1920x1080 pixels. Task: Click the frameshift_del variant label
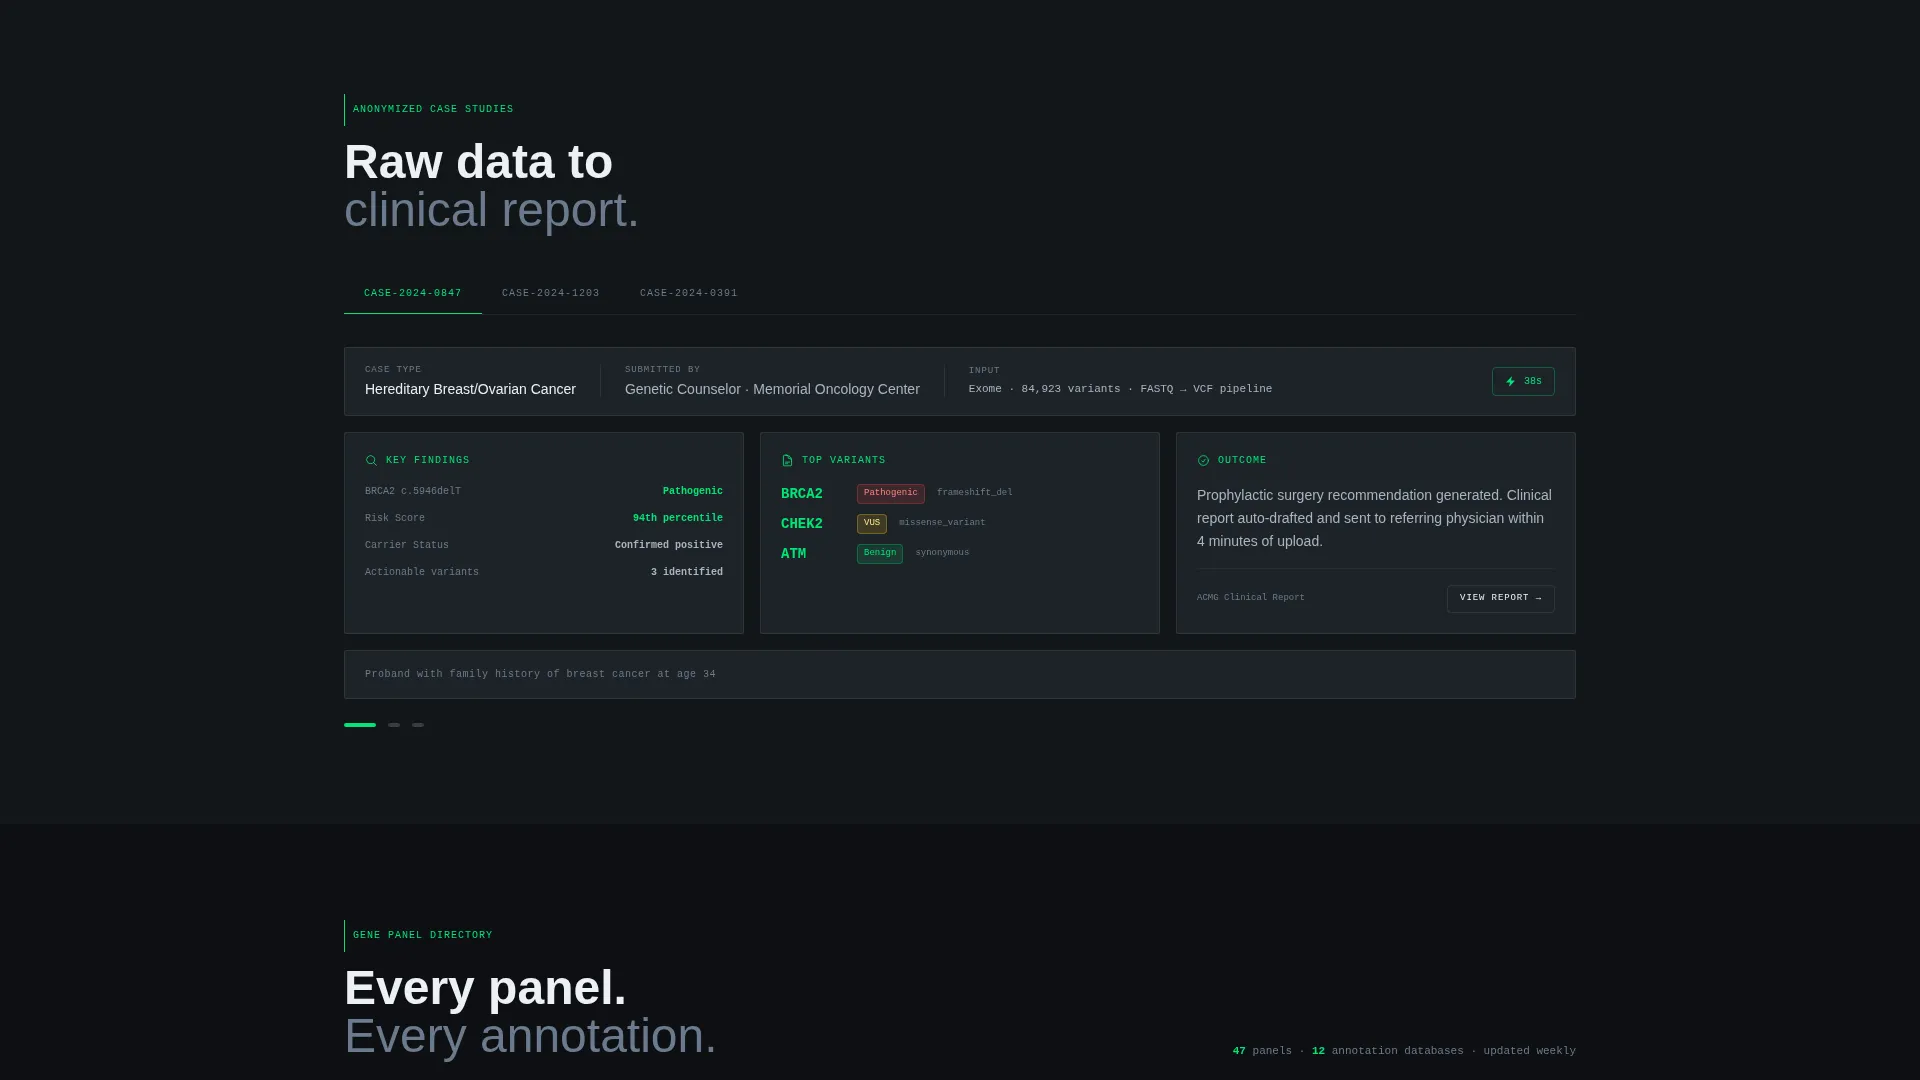click(x=974, y=492)
